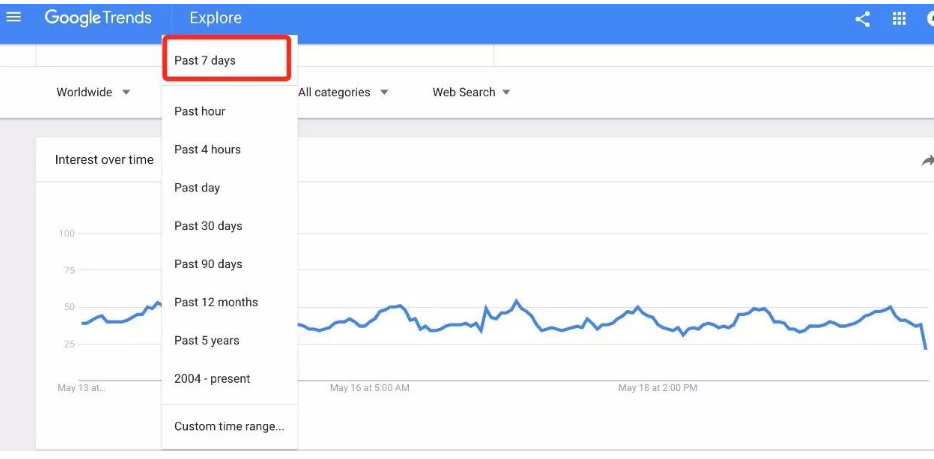This screenshot has width=934, height=459.
Task: Click the Google Trends logo
Action: pyautogui.click(x=98, y=18)
